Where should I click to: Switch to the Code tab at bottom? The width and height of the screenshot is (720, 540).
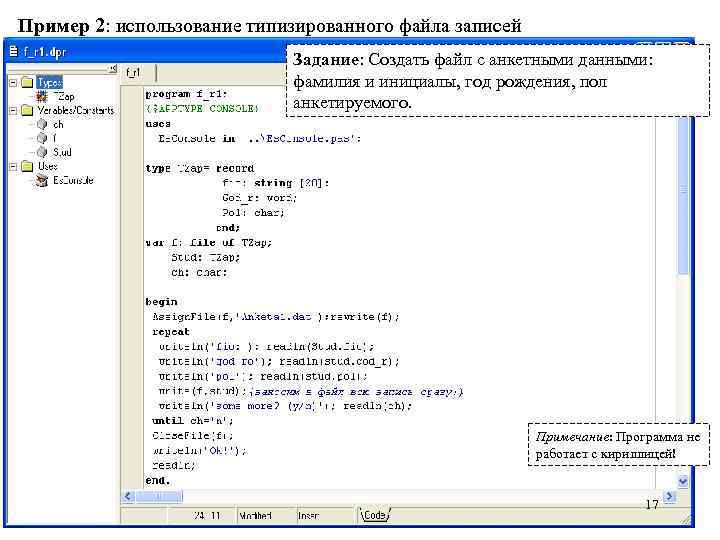point(375,515)
